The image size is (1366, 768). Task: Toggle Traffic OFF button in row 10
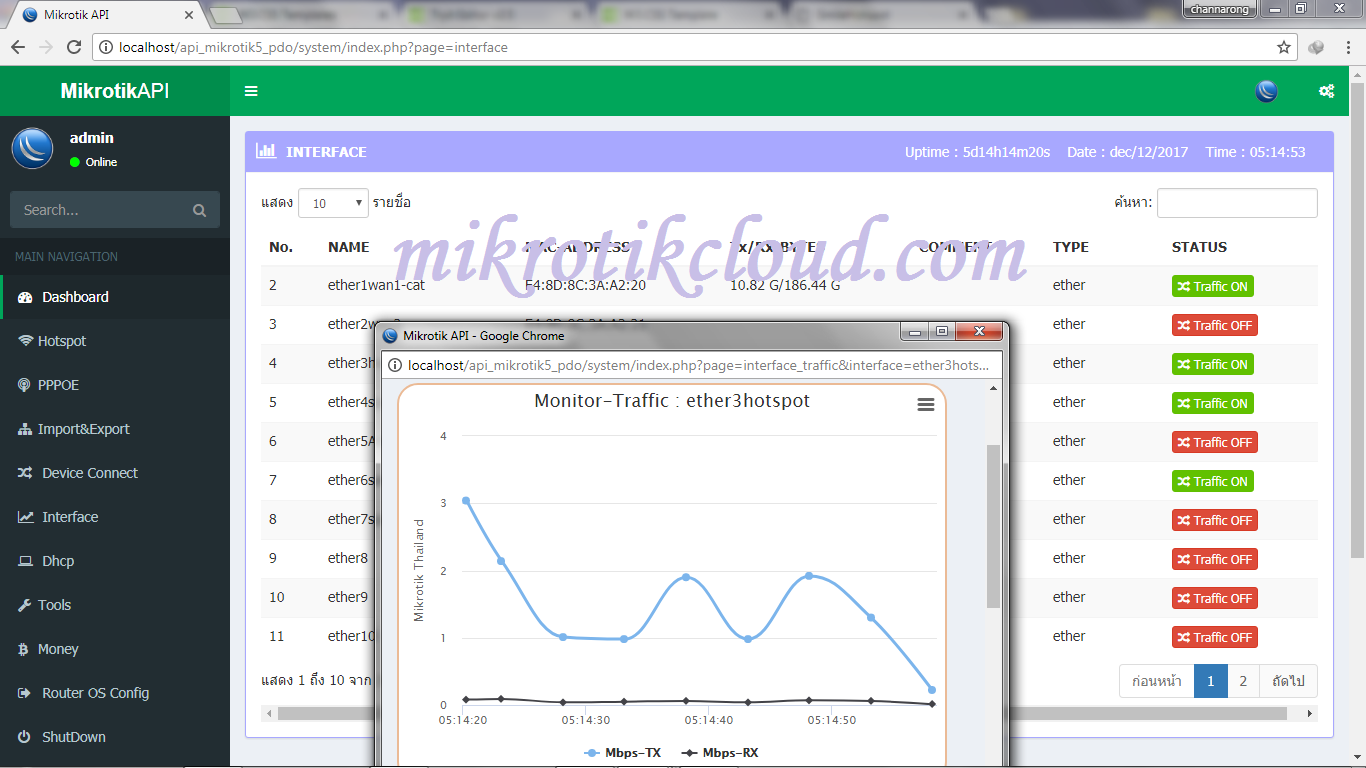point(1214,598)
